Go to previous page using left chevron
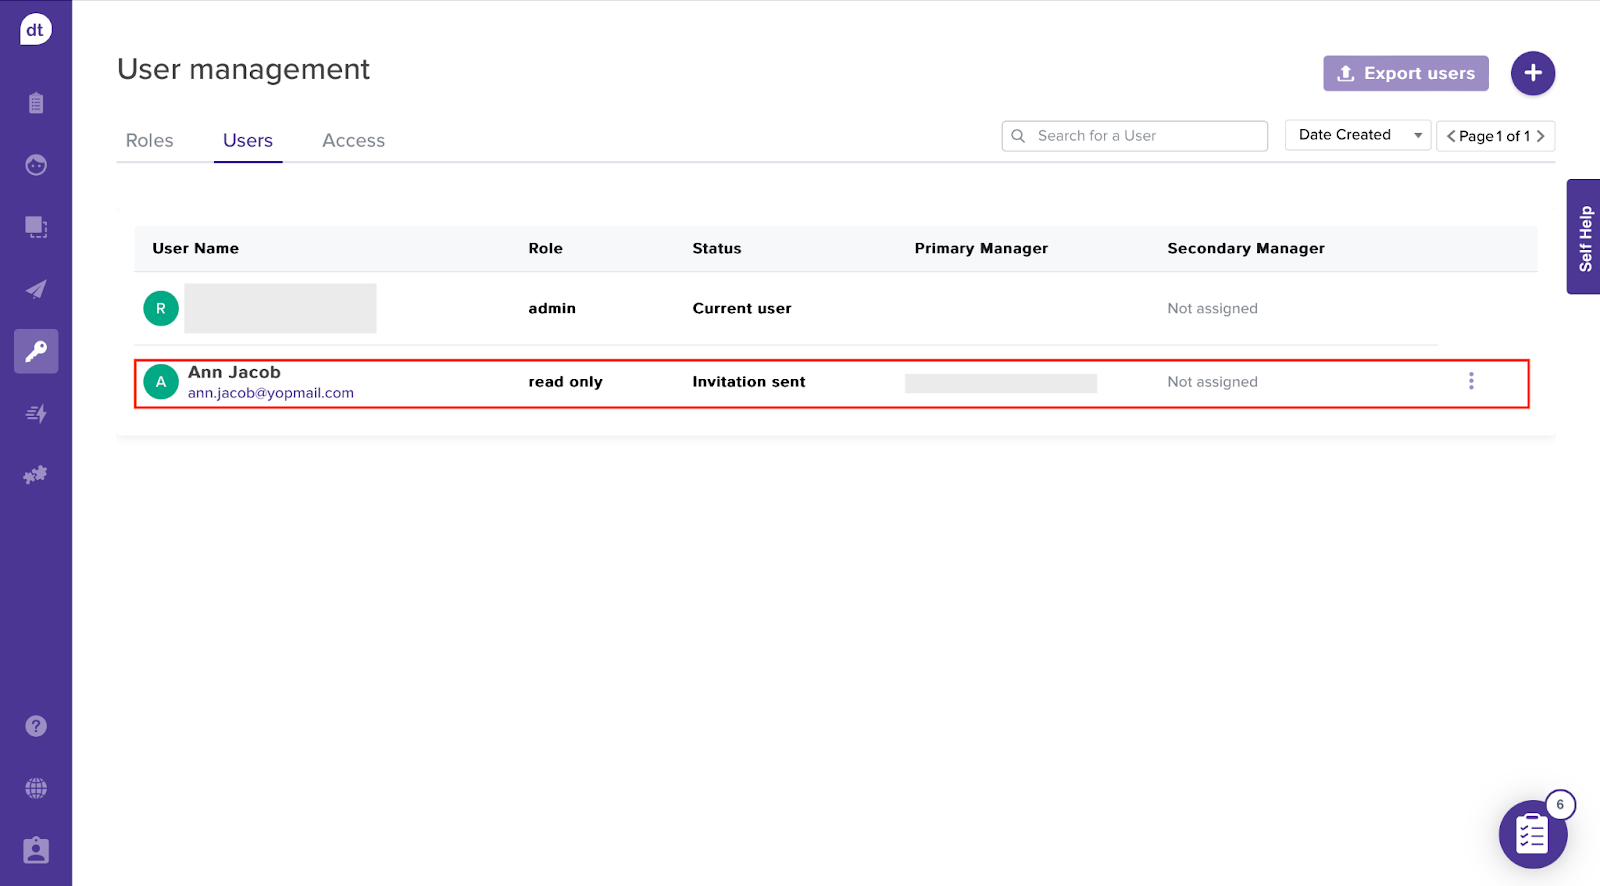The height and width of the screenshot is (886, 1600). click(1451, 136)
